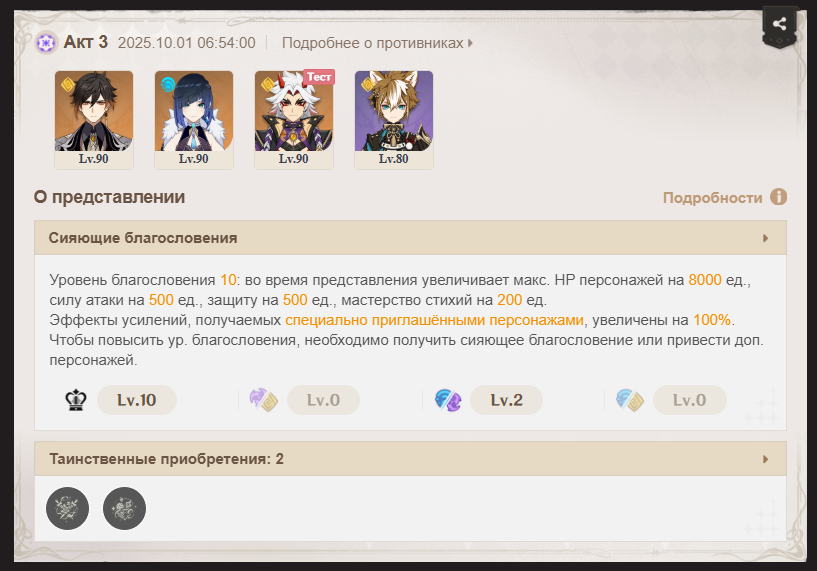Click the second mysterious acquisition icon

pyautogui.click(x=125, y=508)
